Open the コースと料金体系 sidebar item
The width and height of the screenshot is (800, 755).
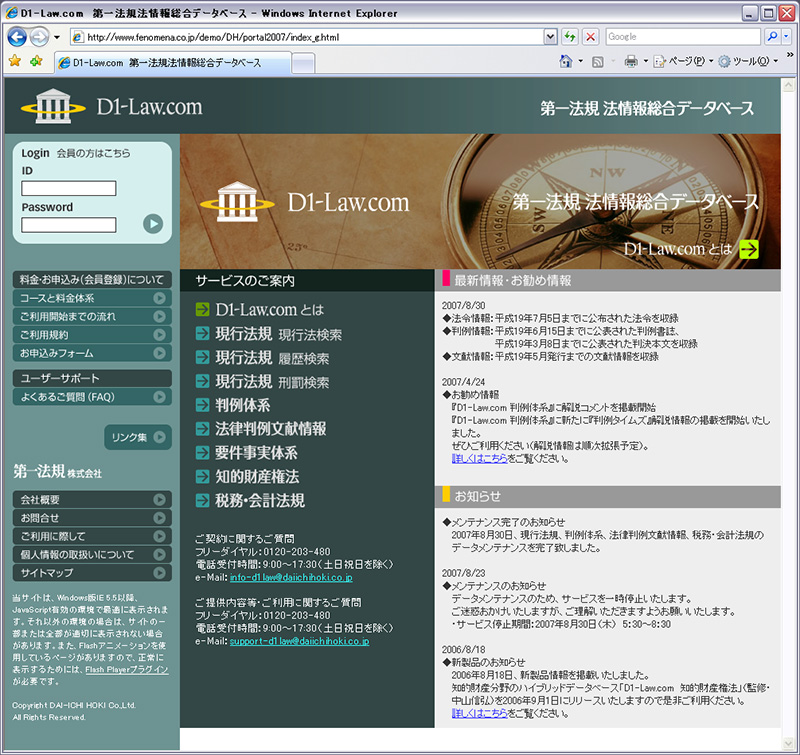92,298
